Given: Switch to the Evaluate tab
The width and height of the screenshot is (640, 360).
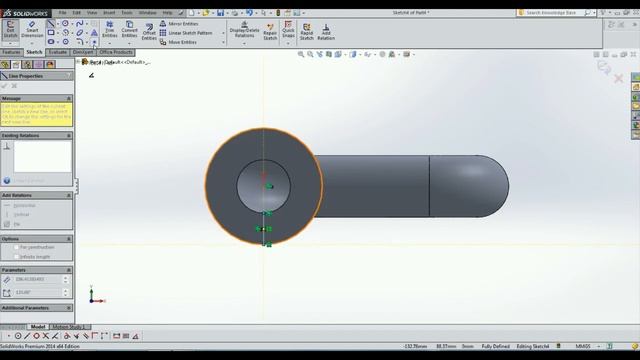Looking at the screenshot, I should coord(58,52).
